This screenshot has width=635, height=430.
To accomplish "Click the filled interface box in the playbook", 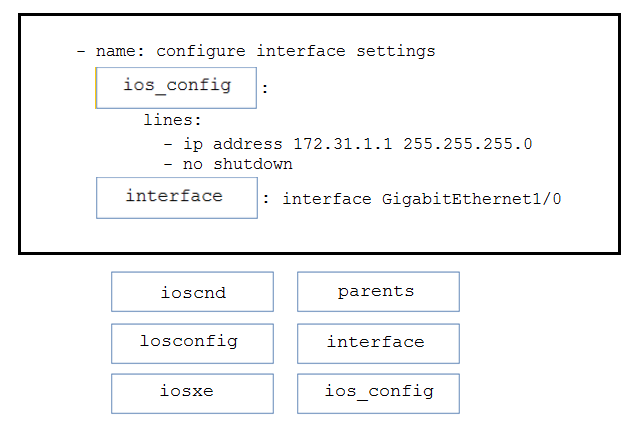I will (177, 198).
